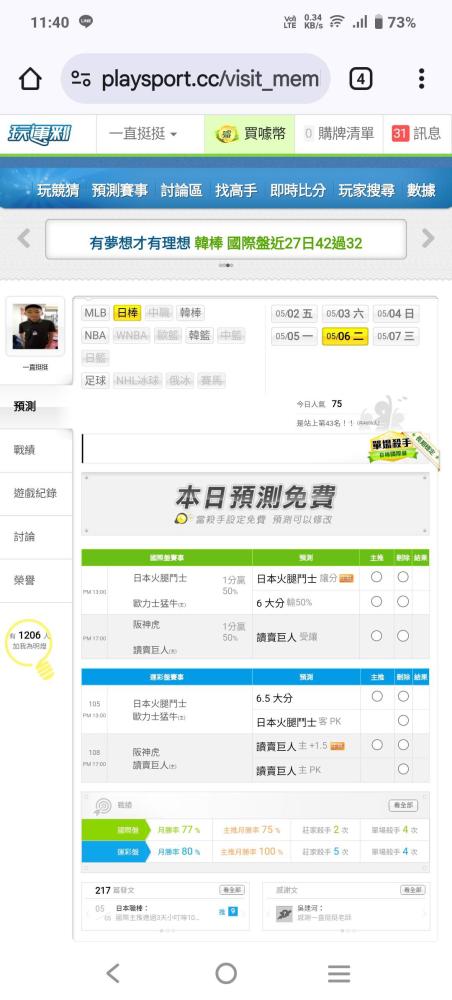The width and height of the screenshot is (452, 1000).
Task: Tap the Android back navigation icon
Action: click(113, 973)
